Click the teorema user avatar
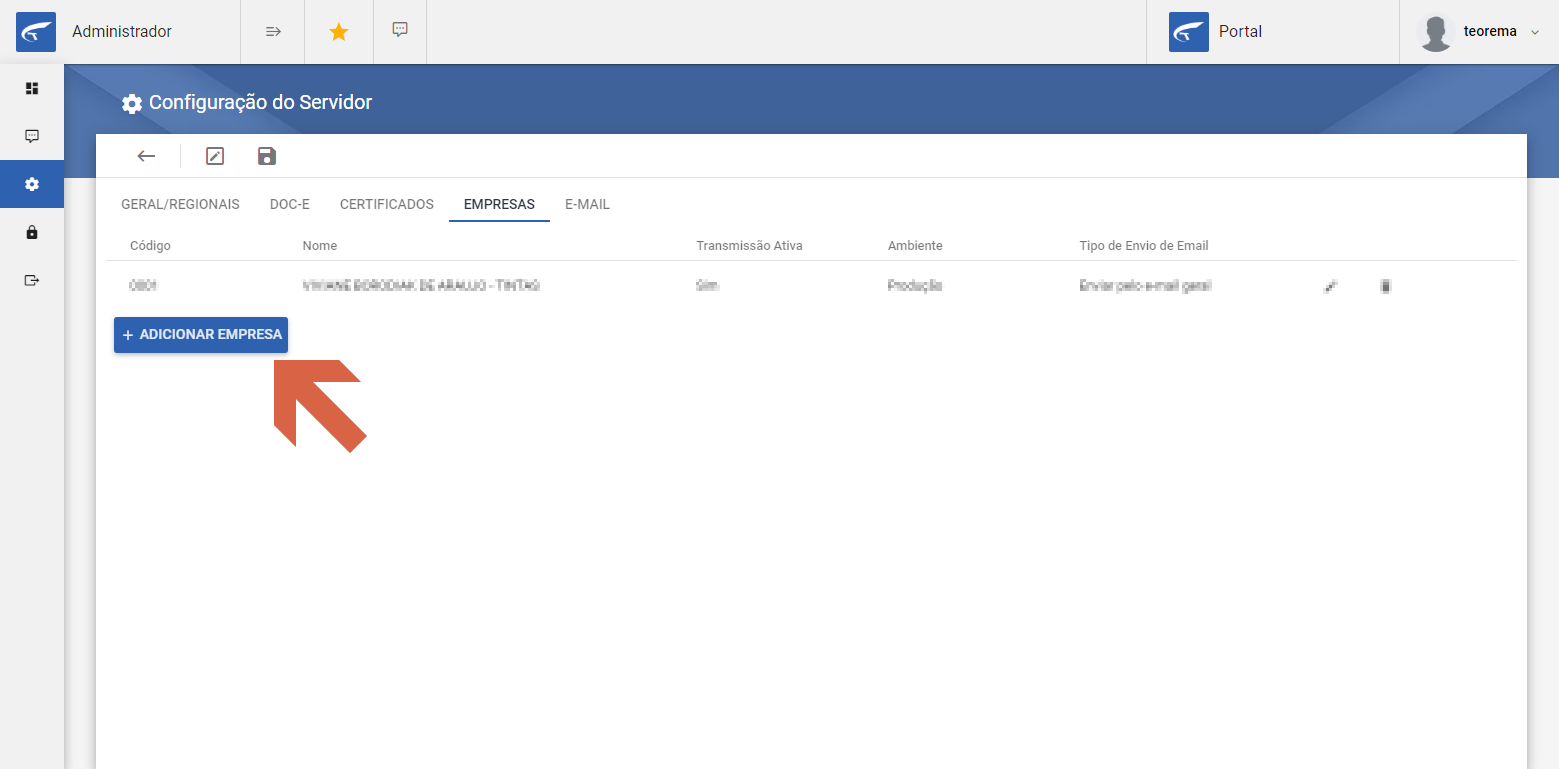The height and width of the screenshot is (769, 1559). click(x=1436, y=32)
